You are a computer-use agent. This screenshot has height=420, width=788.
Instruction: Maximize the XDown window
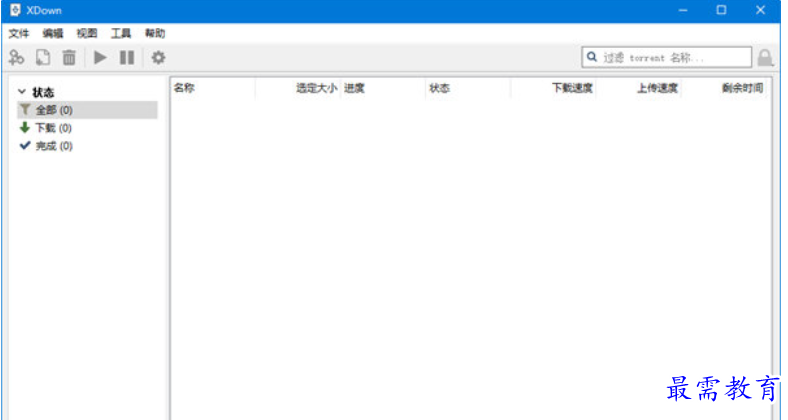721,10
